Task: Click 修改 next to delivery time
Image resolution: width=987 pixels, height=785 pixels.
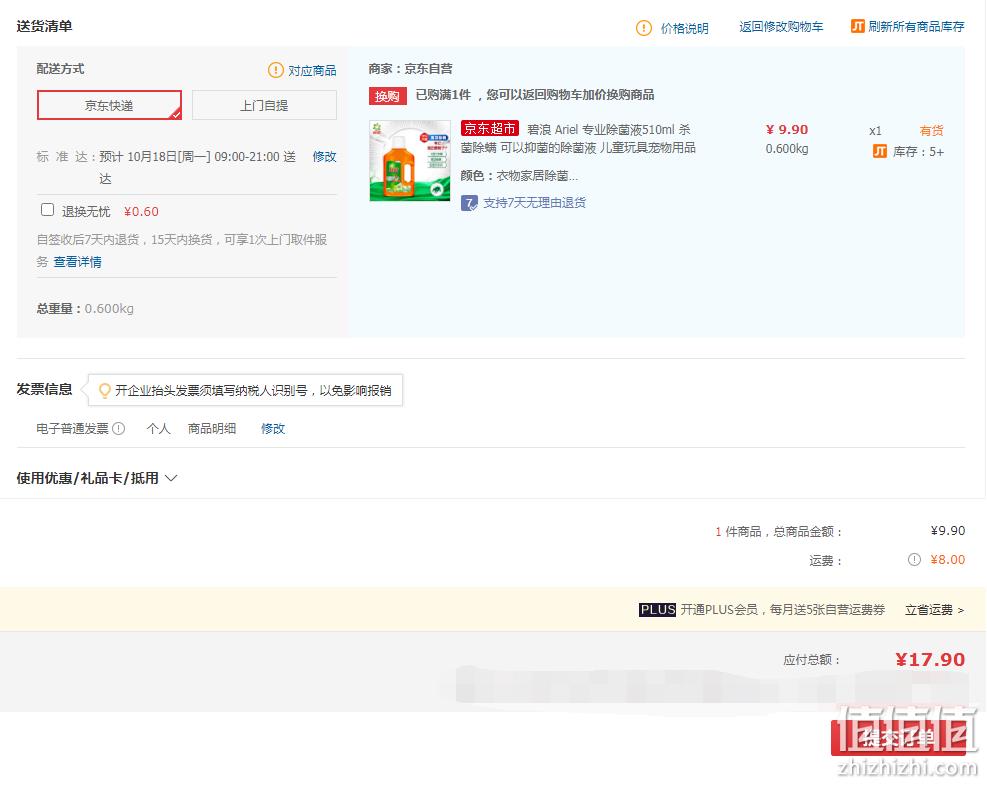Action: (324, 156)
